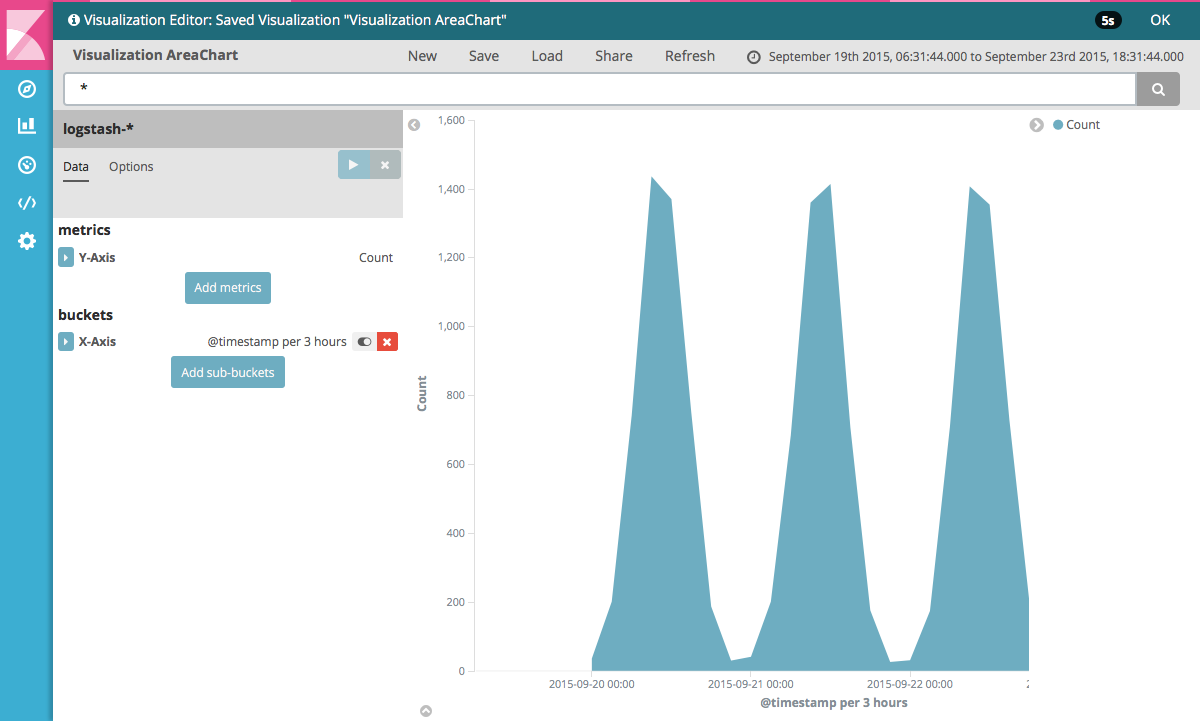Image resolution: width=1200 pixels, height=721 pixels.
Task: Open the Visualize bar chart icon
Action: tap(27, 126)
